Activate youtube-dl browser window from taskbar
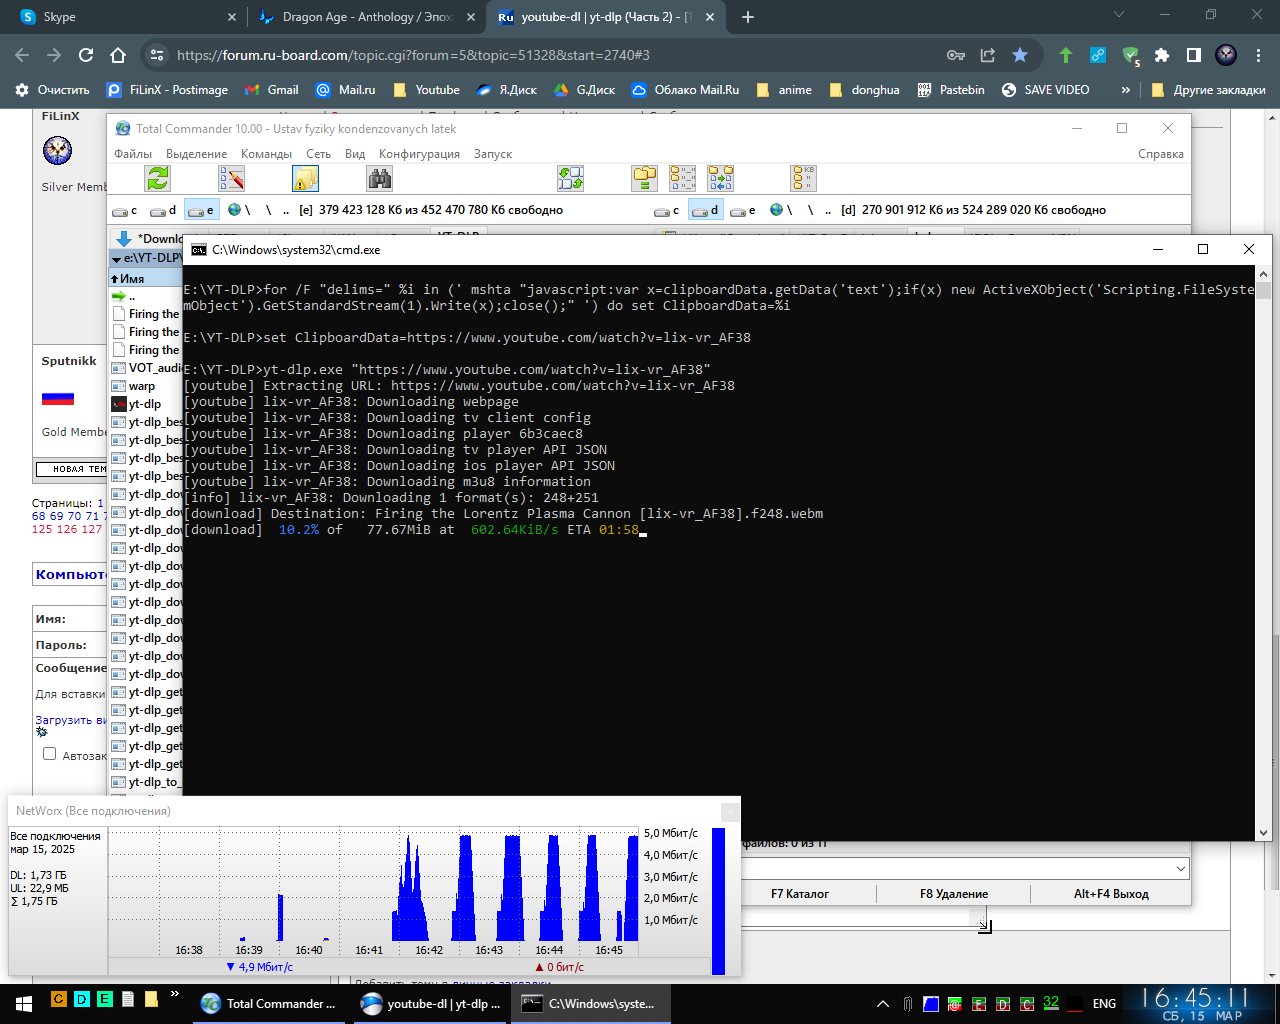 431,1003
